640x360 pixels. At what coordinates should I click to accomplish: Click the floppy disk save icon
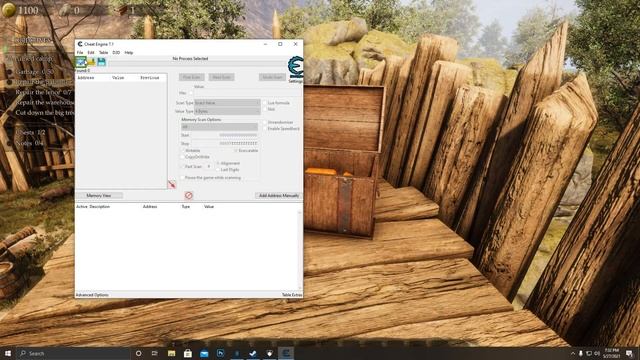(x=101, y=62)
